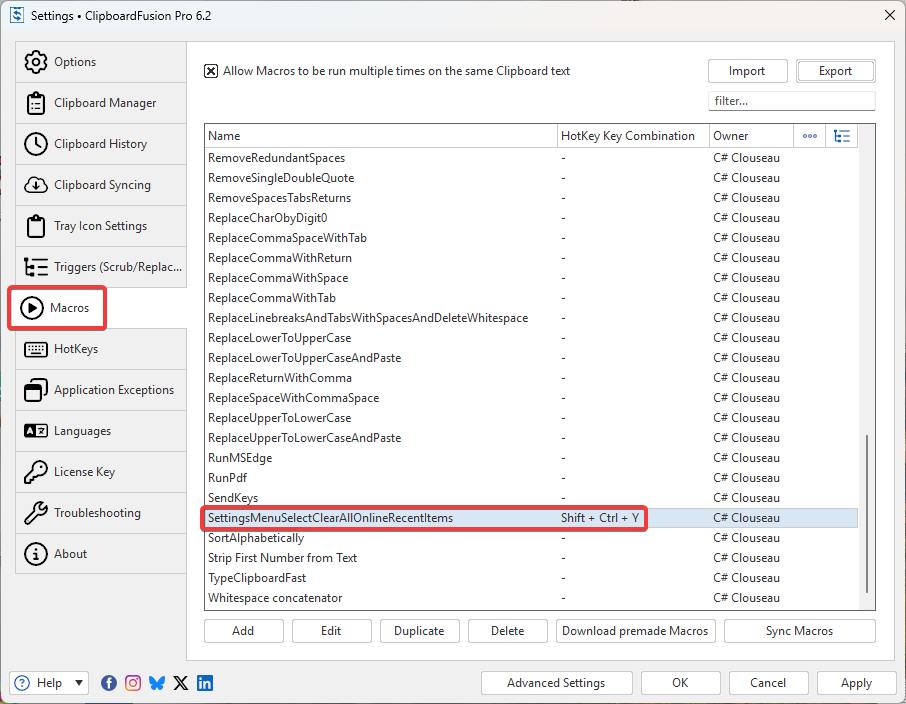Click the three-dots column options icon
Viewport: 906px width, 704px height.
pos(810,136)
